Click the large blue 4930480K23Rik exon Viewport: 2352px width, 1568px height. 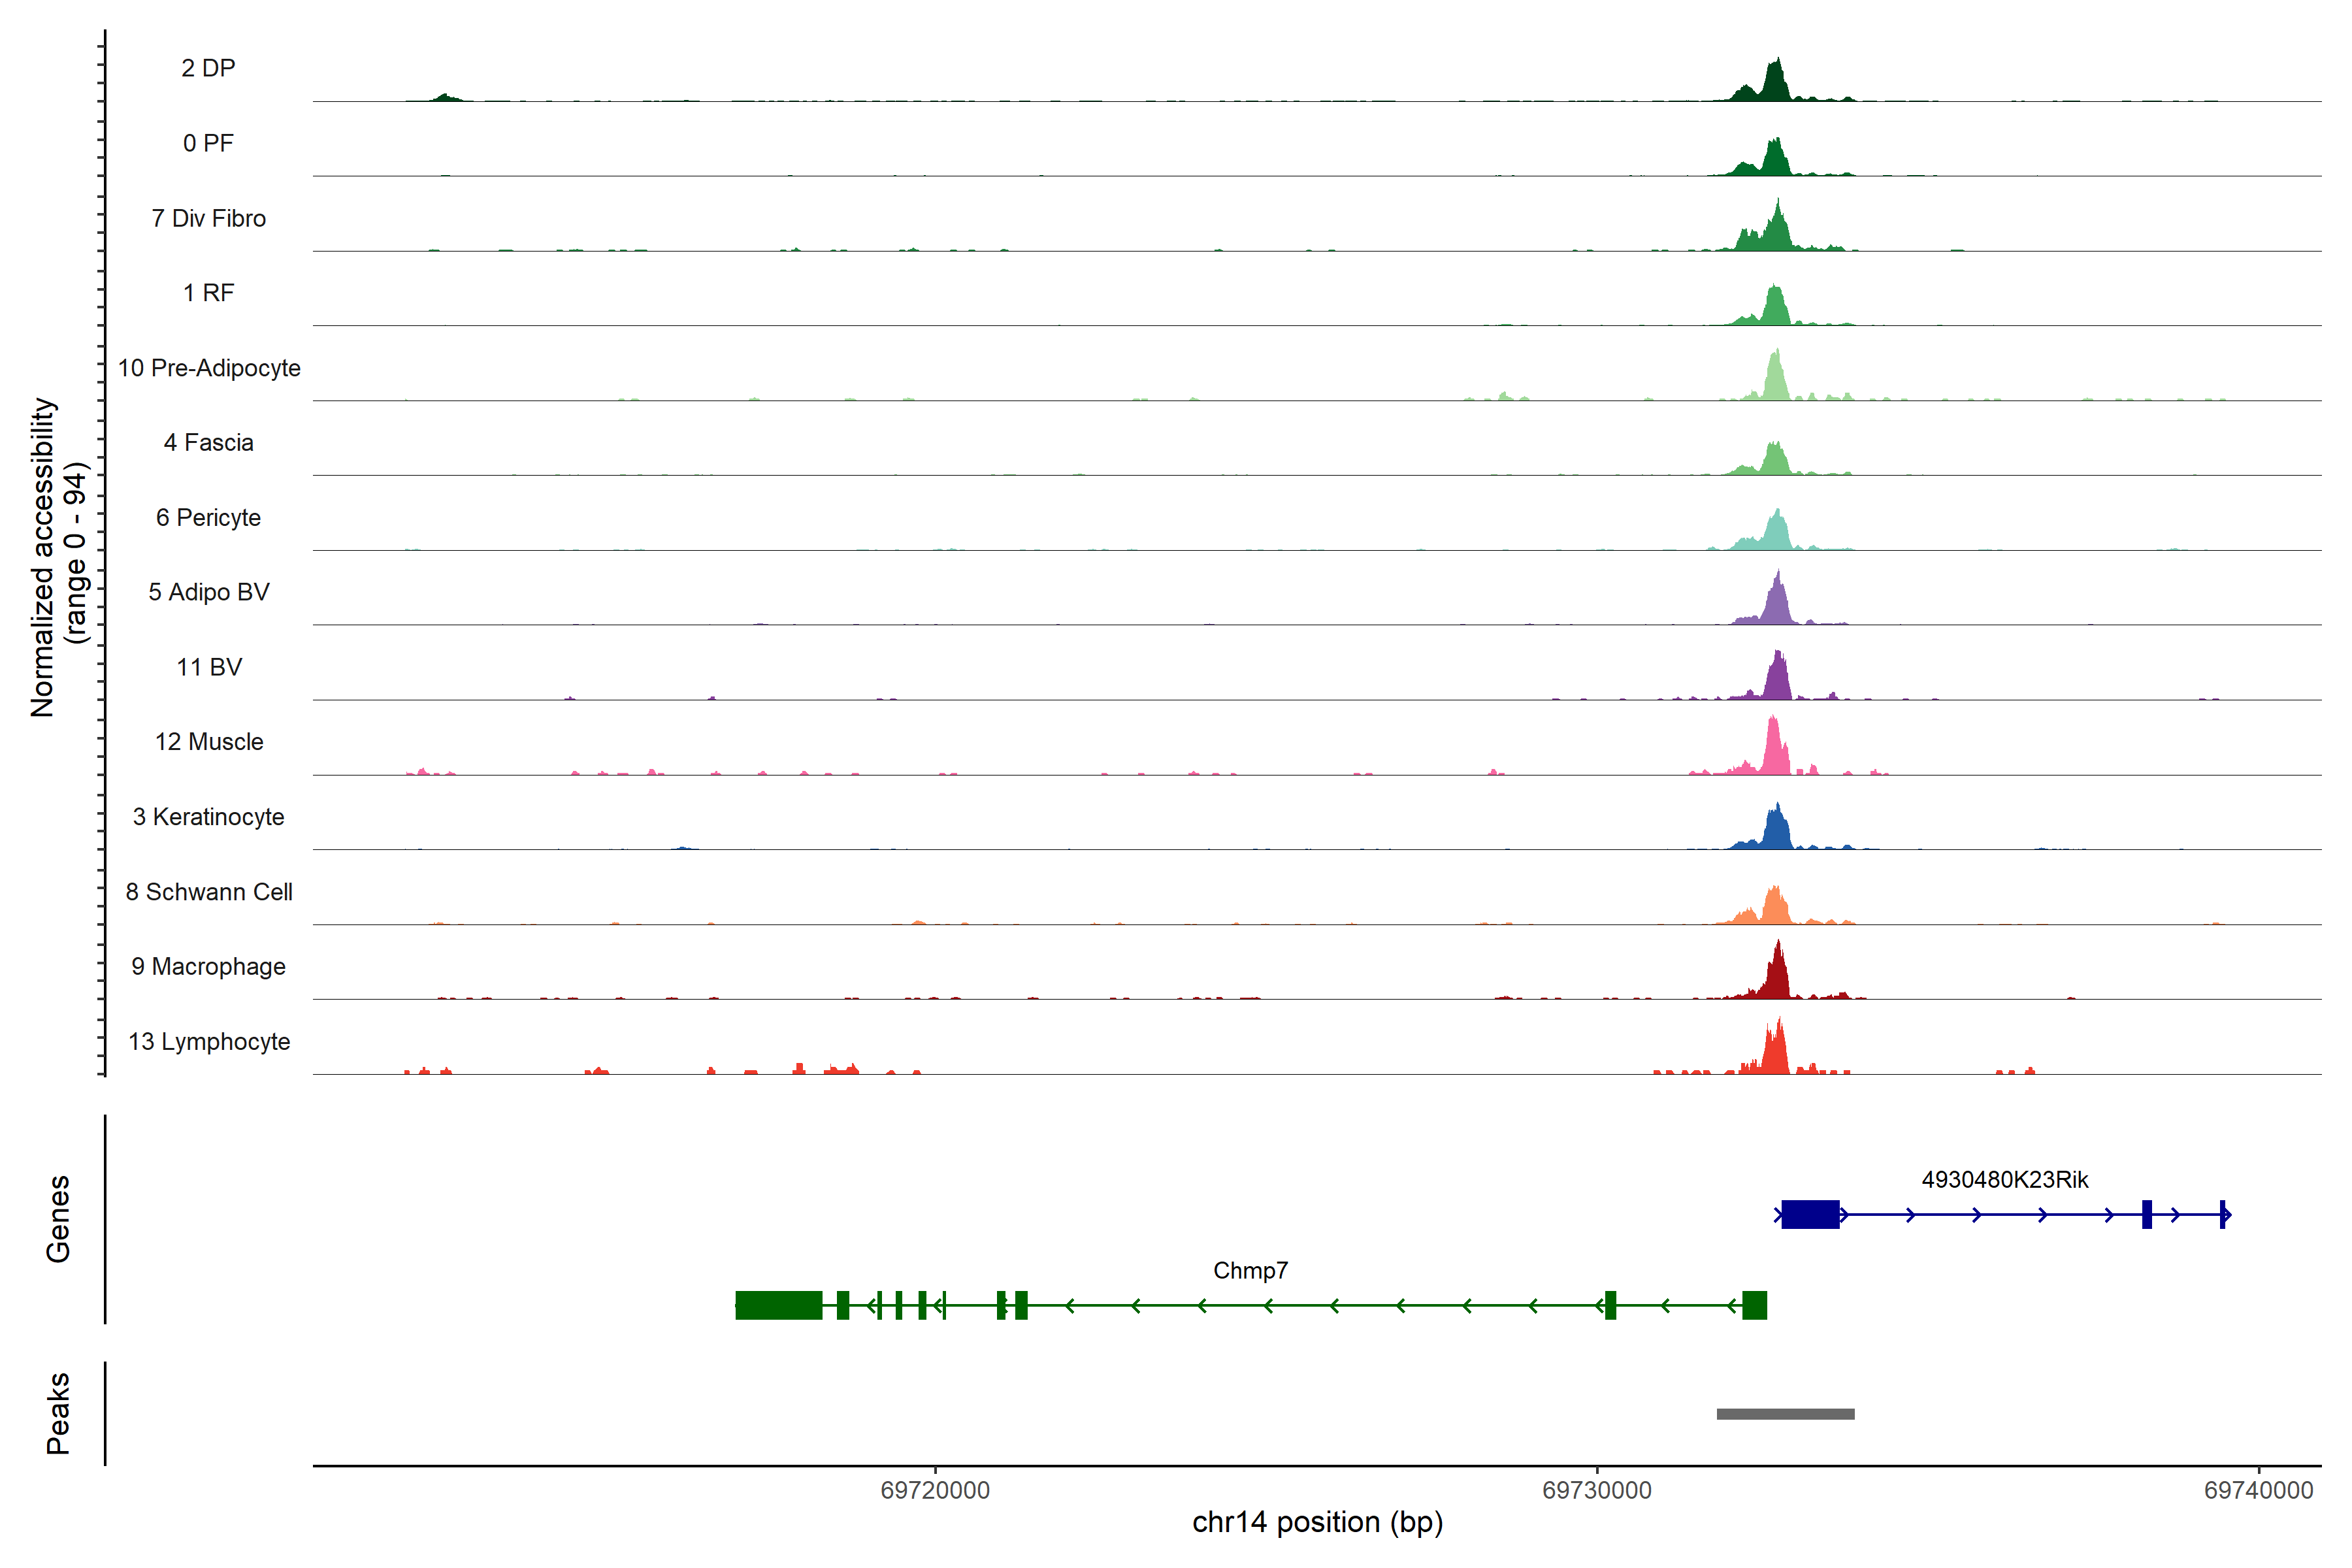(1810, 1214)
